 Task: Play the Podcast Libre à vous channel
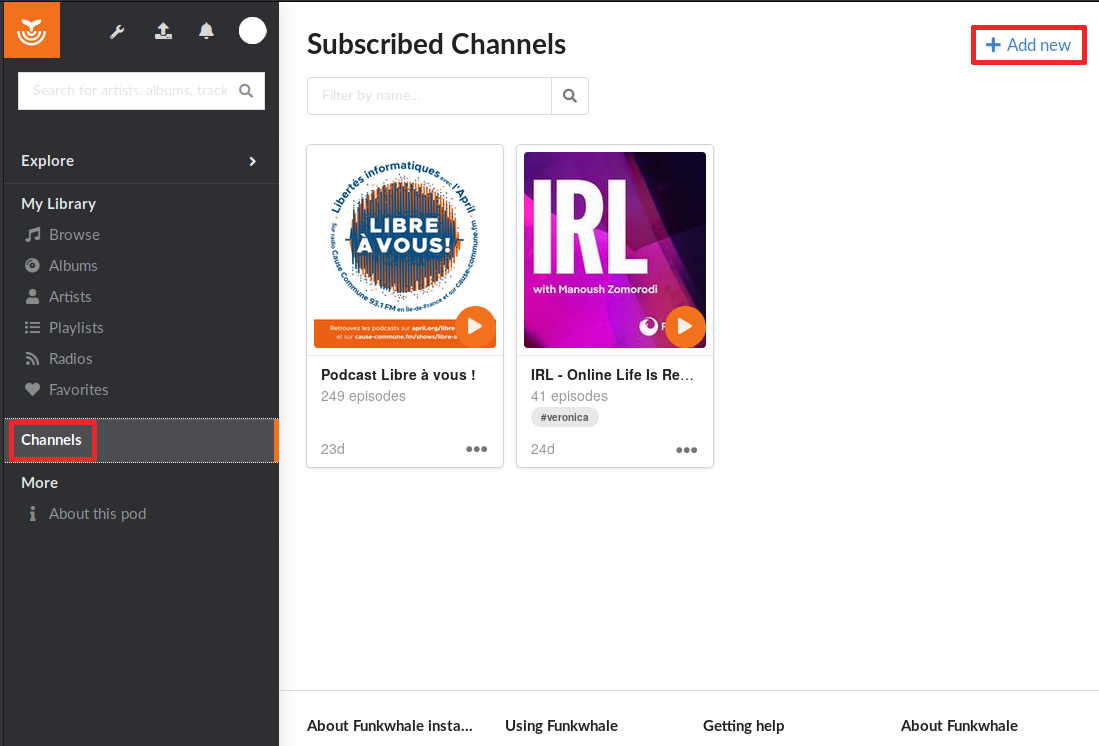coord(475,327)
